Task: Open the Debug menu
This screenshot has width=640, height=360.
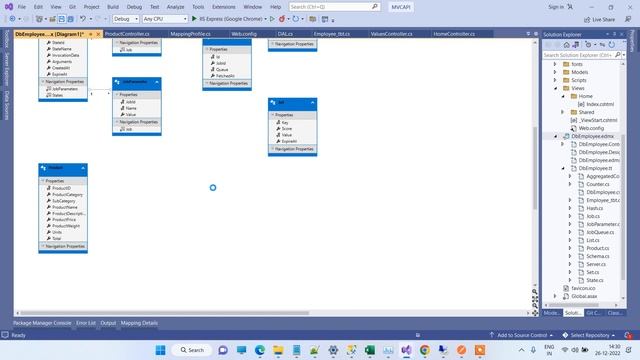Action: coord(134,7)
